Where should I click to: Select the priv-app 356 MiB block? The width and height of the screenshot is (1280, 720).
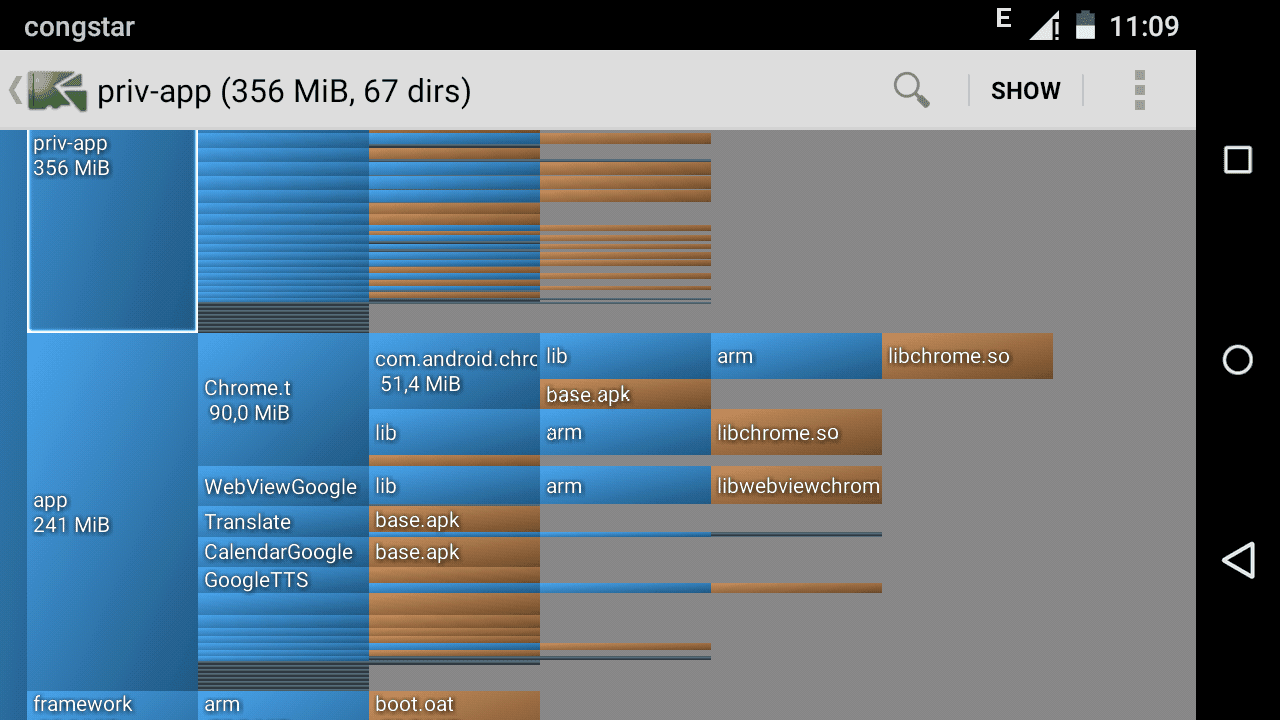click(112, 230)
